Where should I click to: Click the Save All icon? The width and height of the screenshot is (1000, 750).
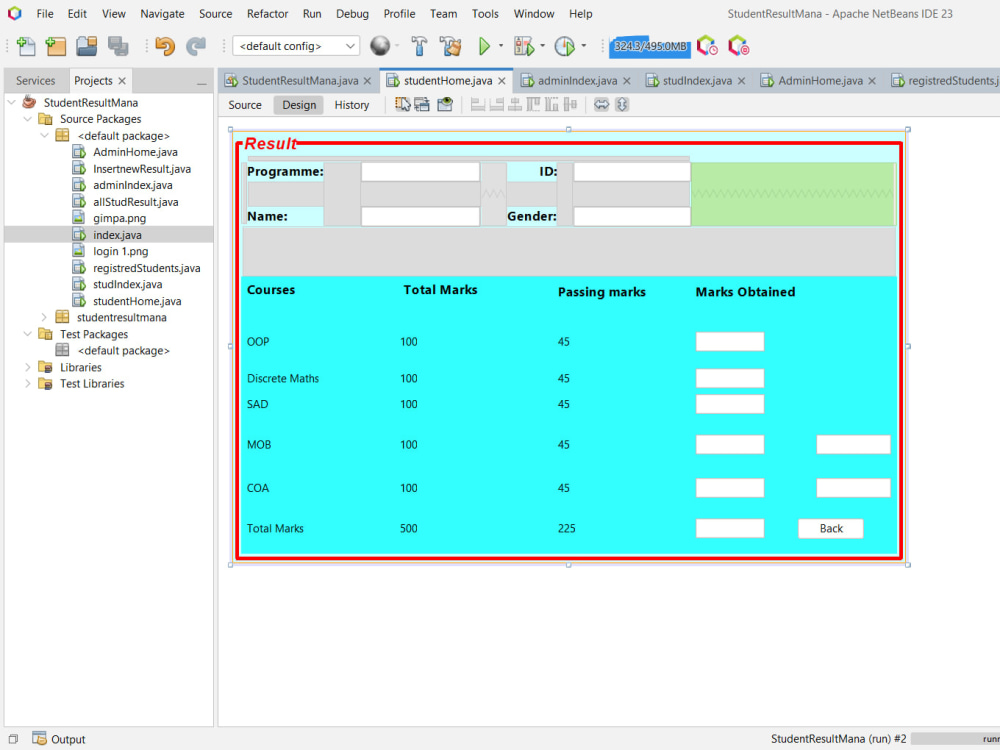[118, 46]
